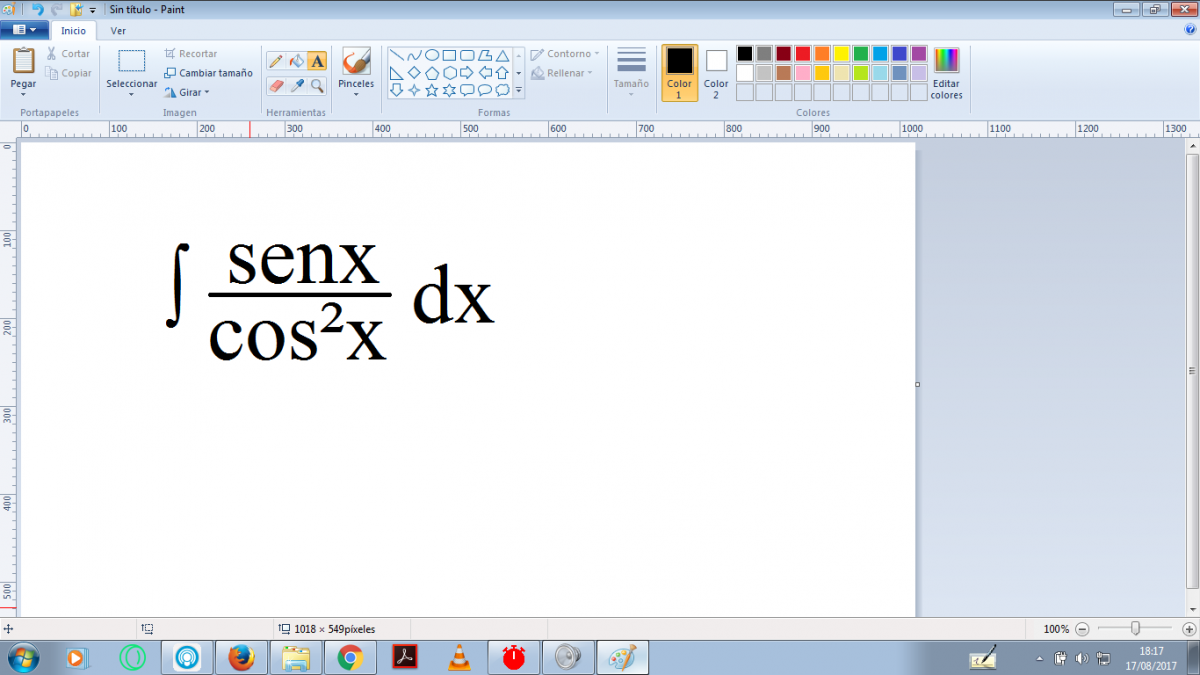Select the Eraser tool
Viewport: 1200px width, 675px height.
tap(277, 86)
